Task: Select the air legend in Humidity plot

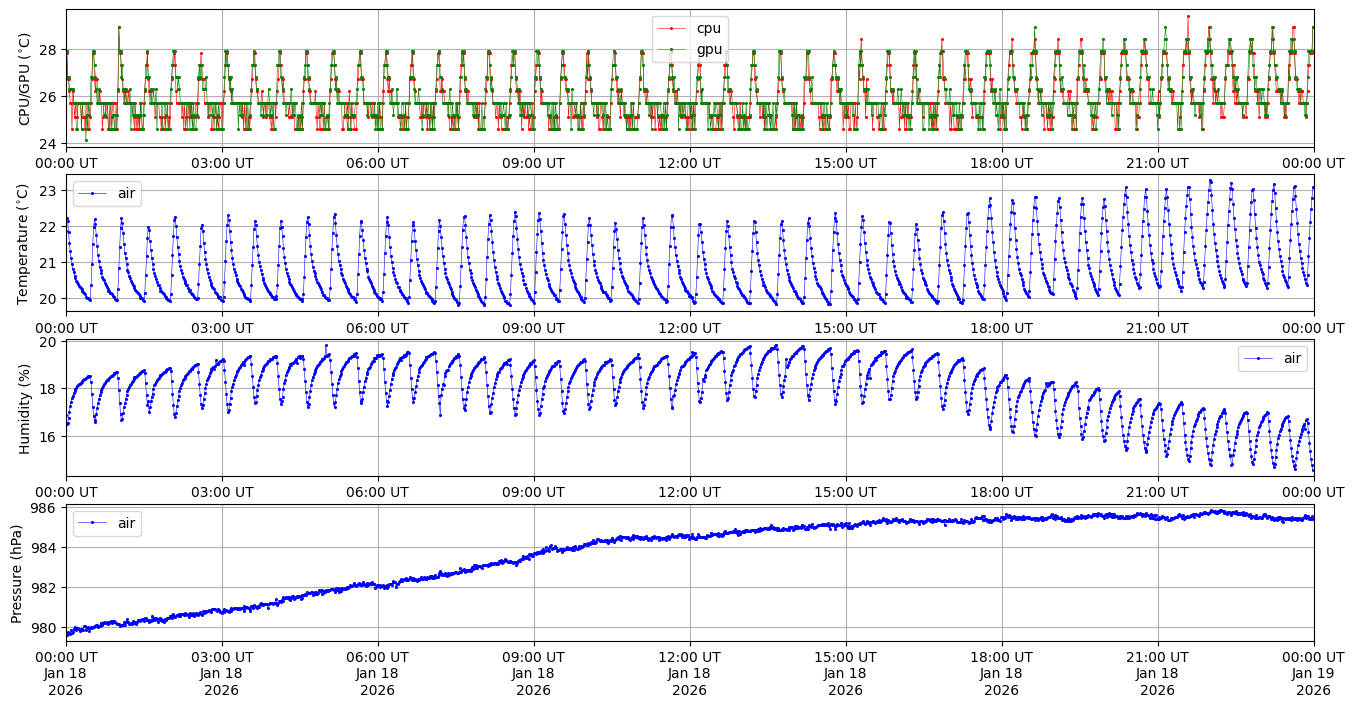Action: coord(1272,358)
